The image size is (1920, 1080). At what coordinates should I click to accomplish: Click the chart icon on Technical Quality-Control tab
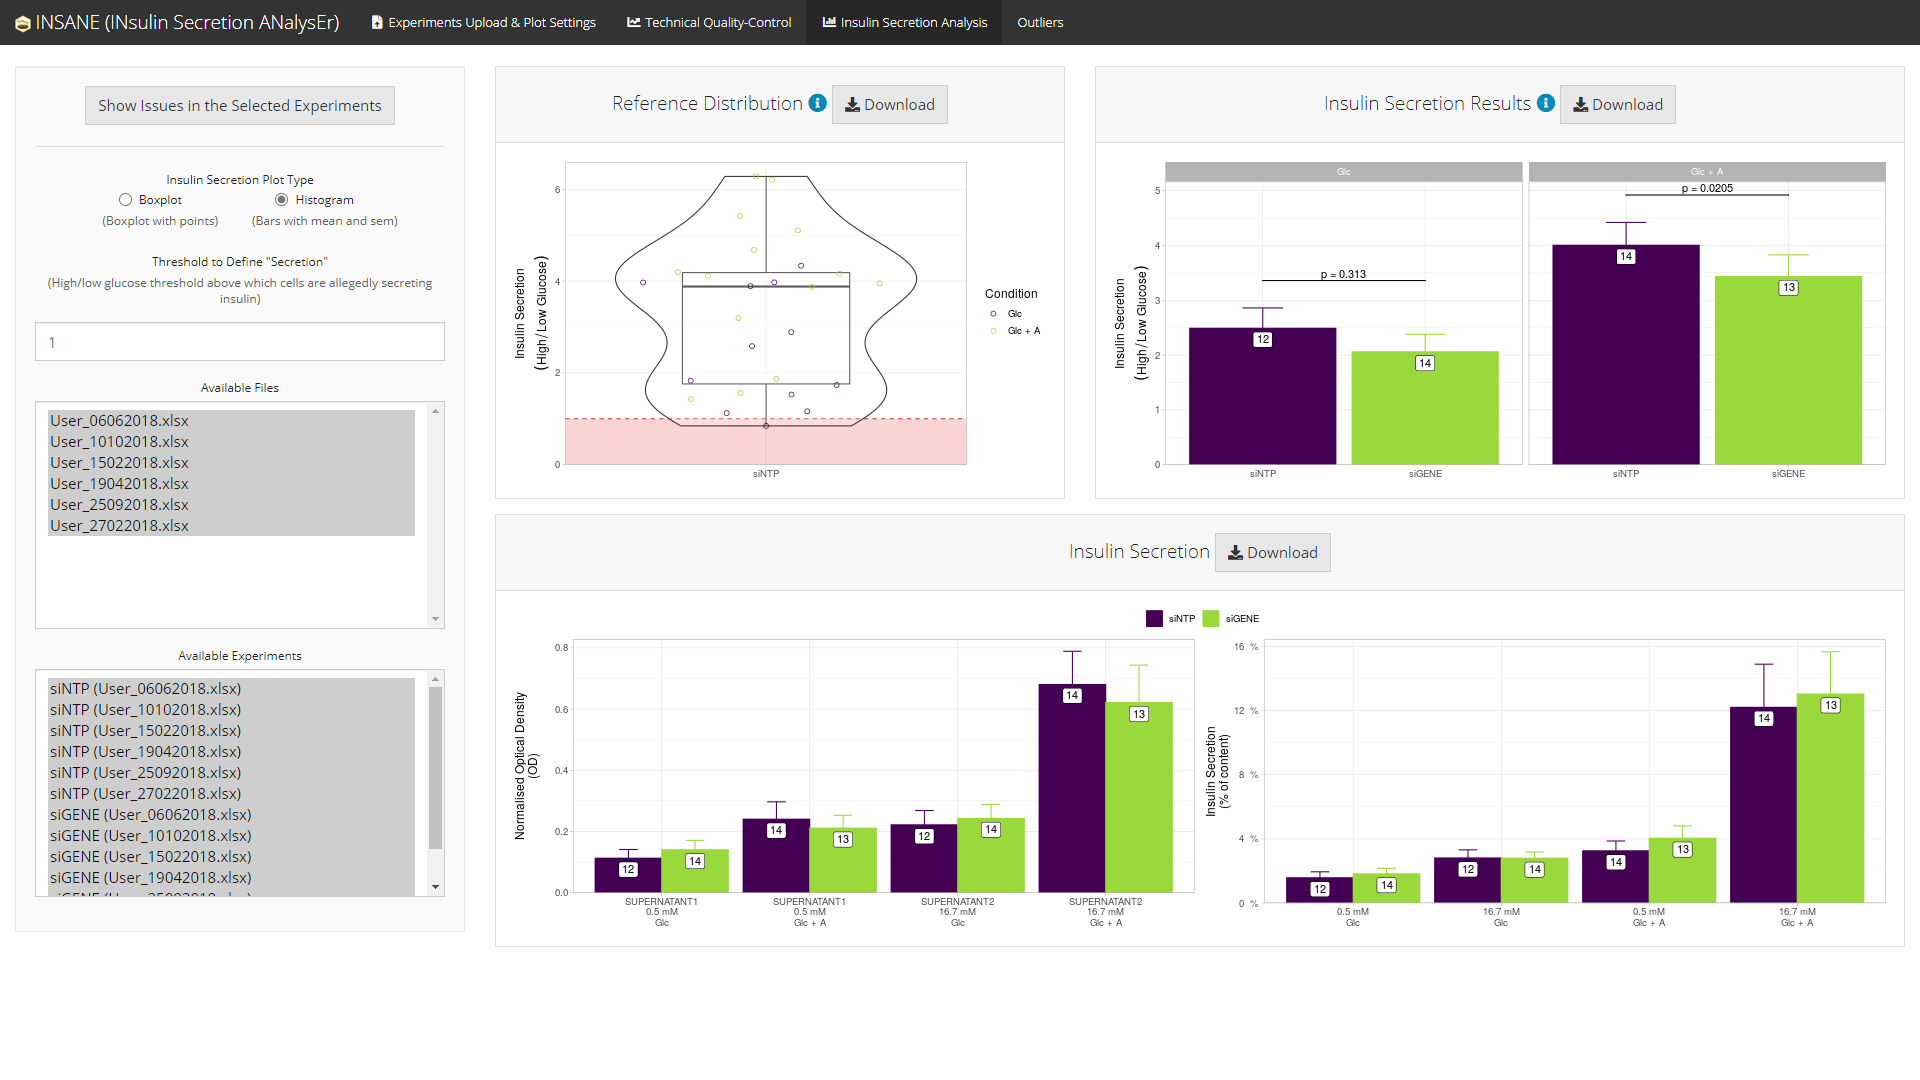point(633,22)
